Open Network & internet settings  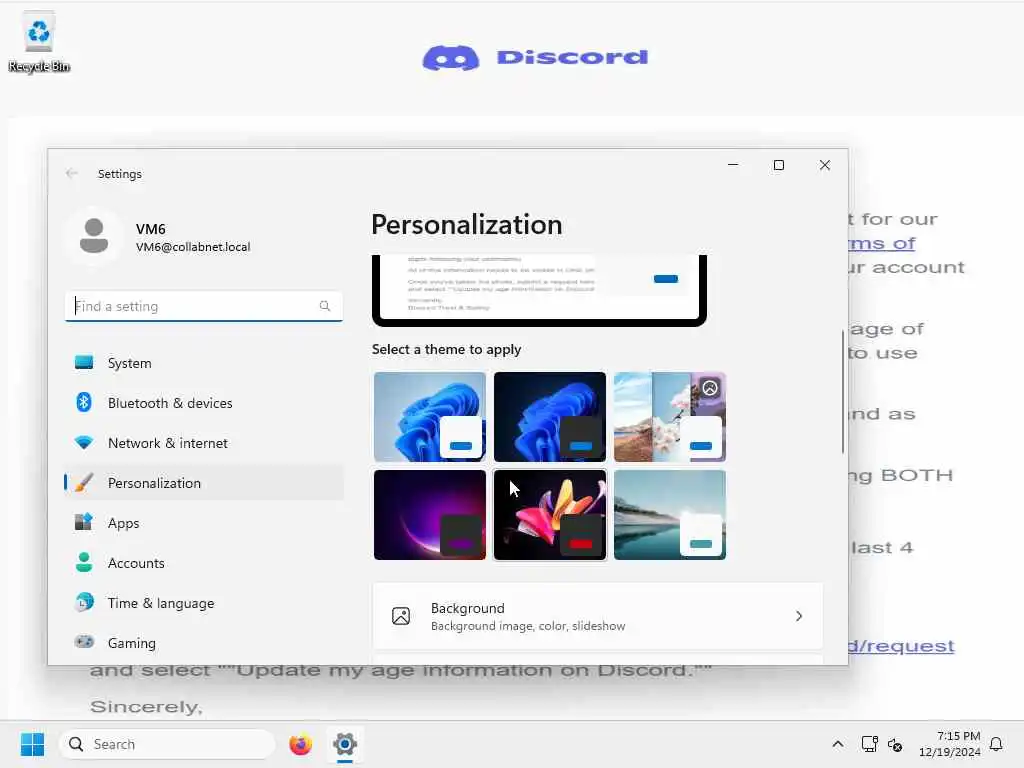coord(204,443)
